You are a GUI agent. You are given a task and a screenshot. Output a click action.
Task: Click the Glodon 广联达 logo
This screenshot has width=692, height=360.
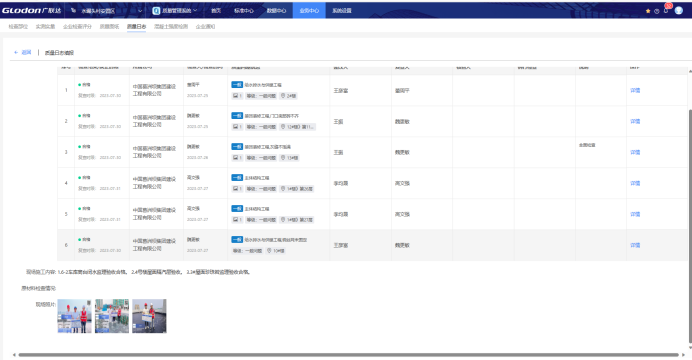[31, 10]
